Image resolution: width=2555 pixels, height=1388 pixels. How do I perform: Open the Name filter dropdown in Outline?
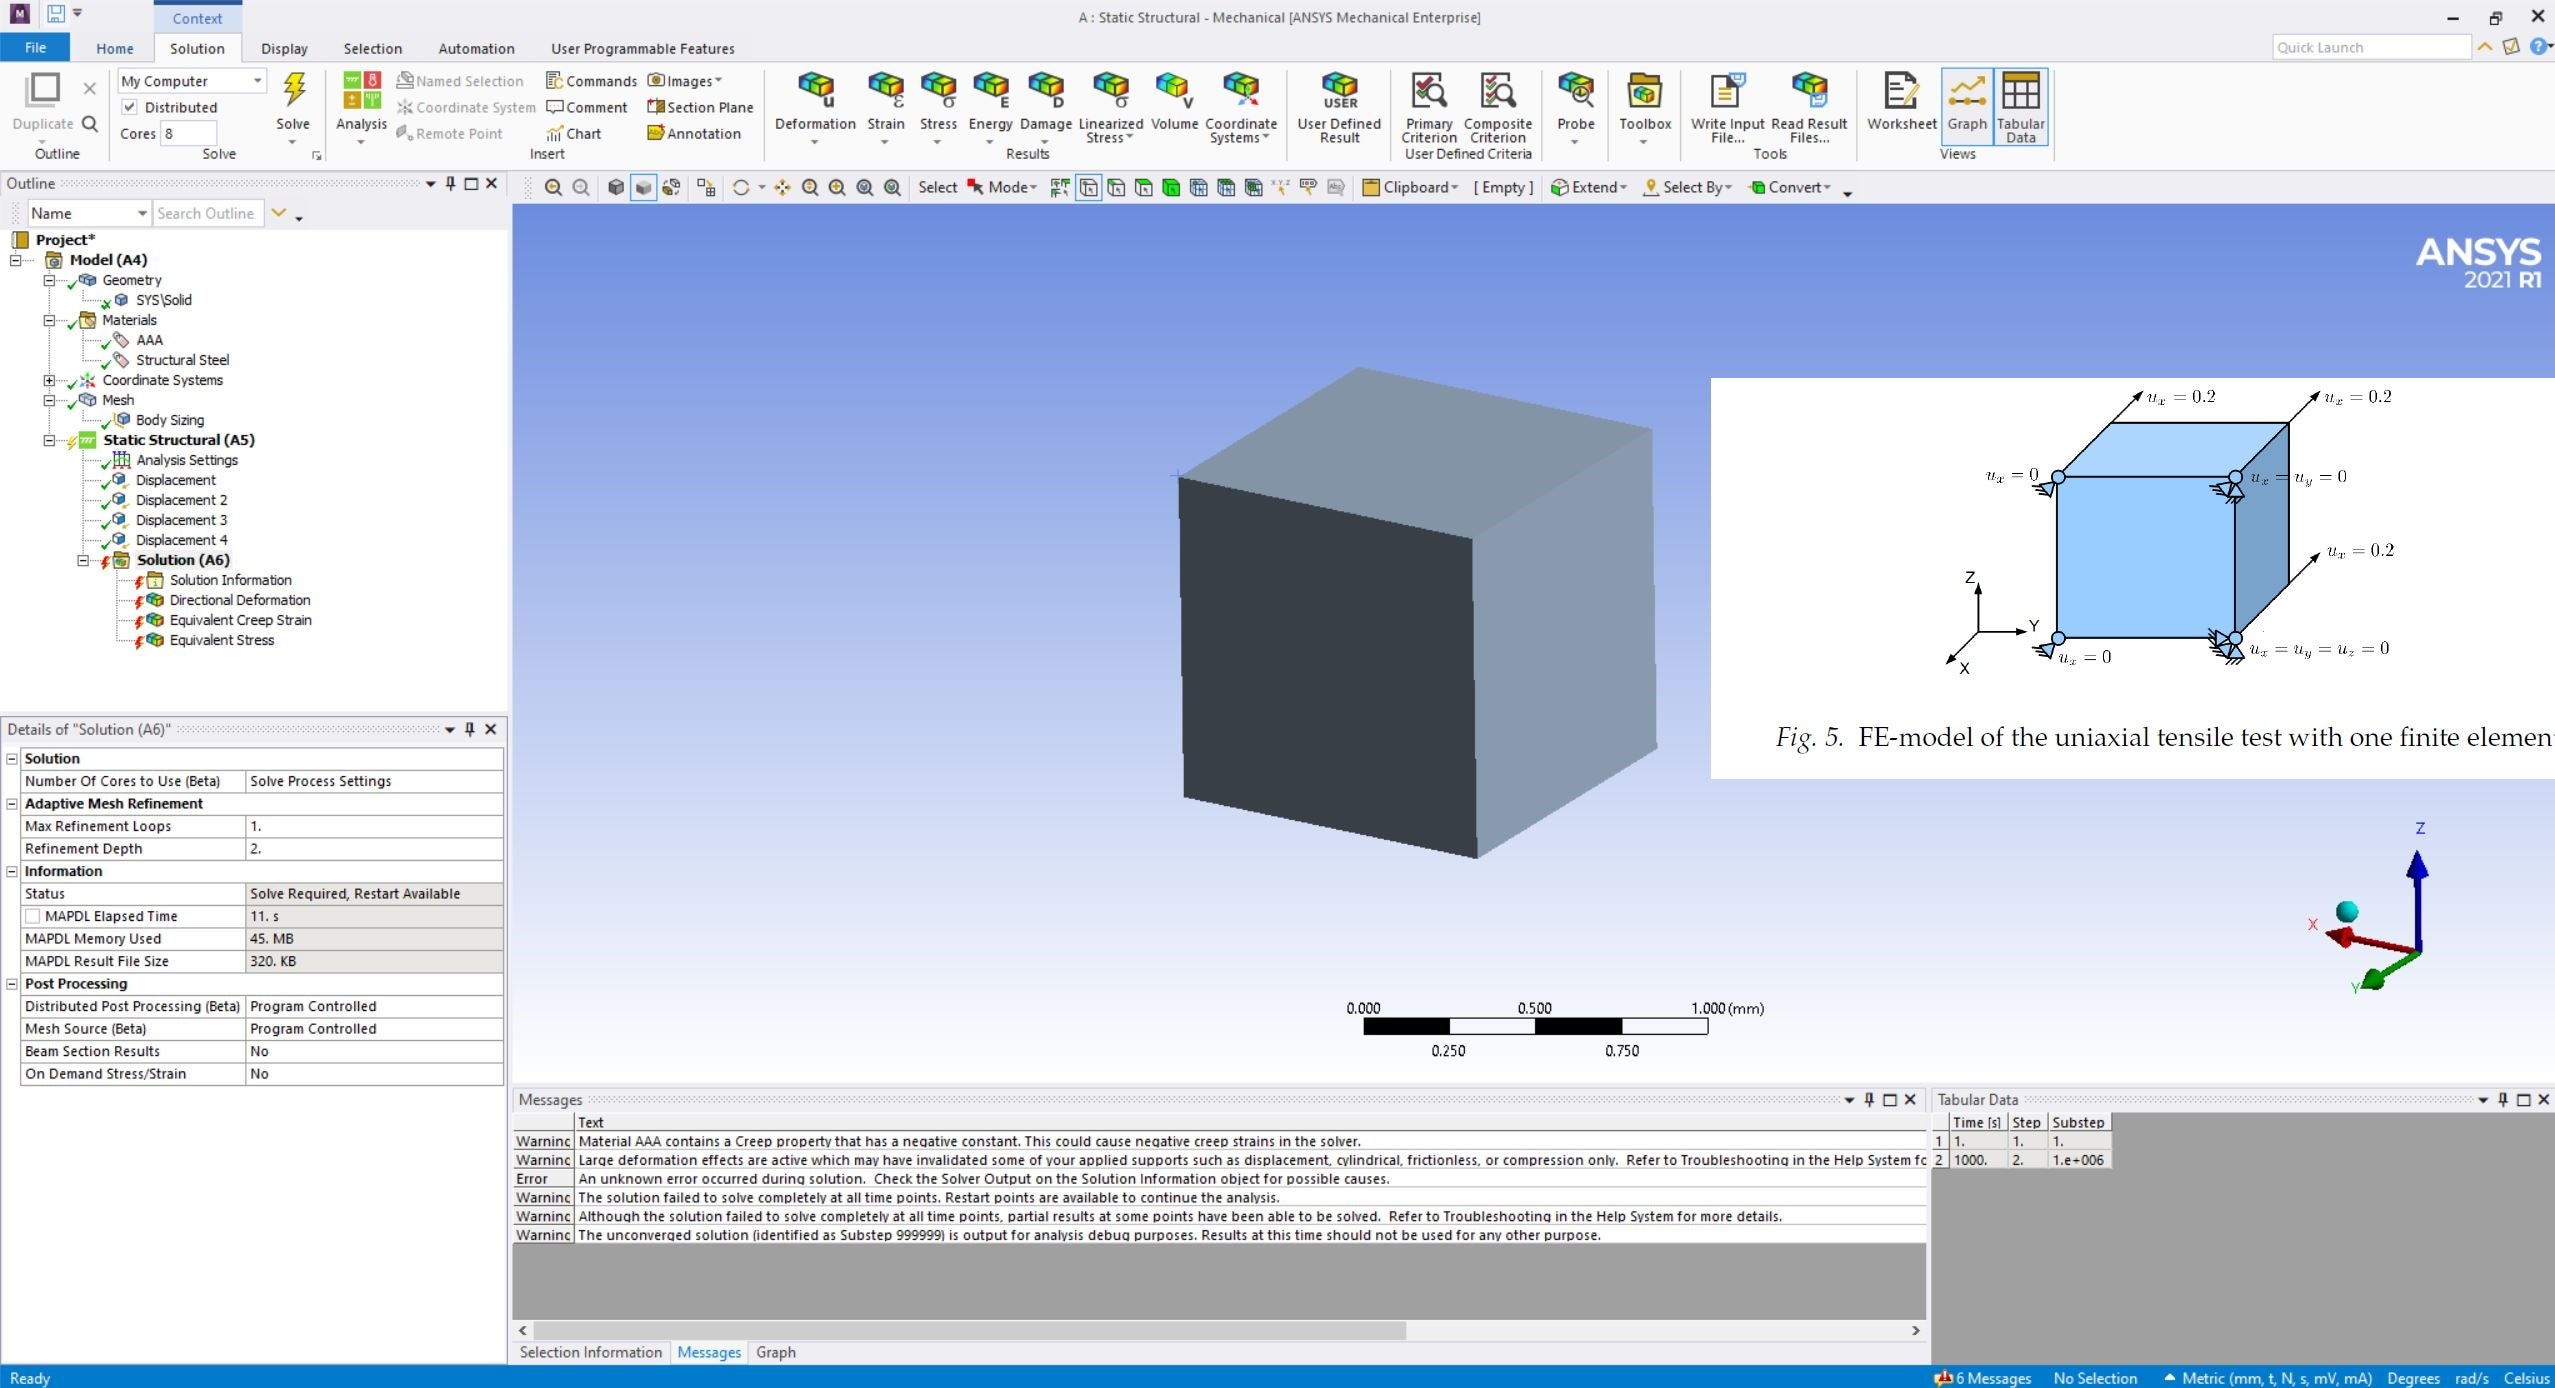tap(88, 213)
